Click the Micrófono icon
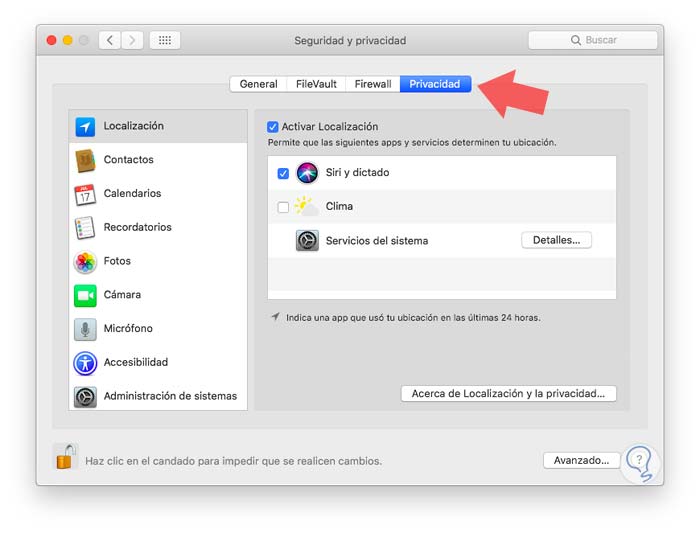 (x=85, y=329)
